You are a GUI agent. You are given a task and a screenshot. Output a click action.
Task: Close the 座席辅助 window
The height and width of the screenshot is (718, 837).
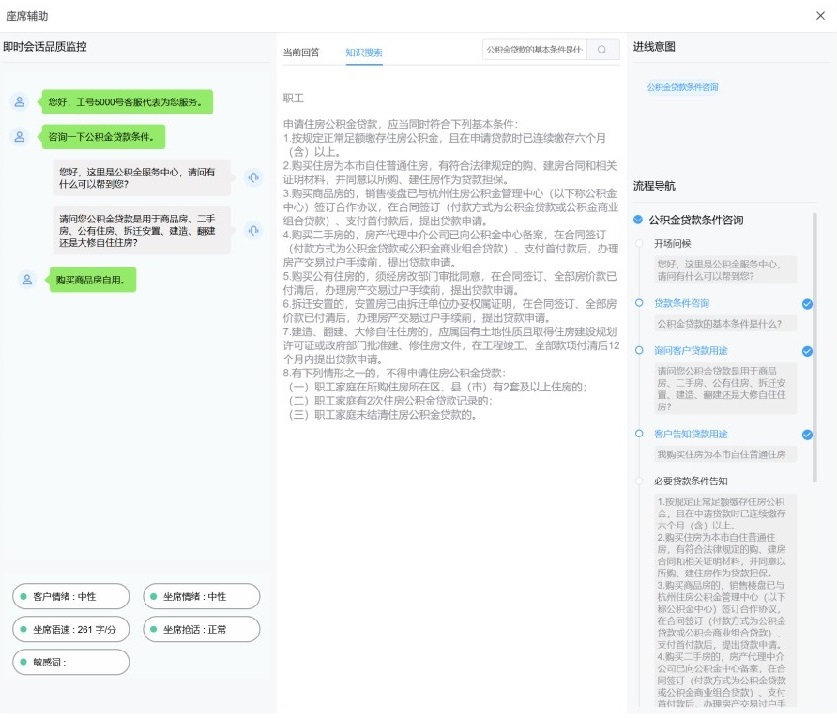(x=820, y=16)
